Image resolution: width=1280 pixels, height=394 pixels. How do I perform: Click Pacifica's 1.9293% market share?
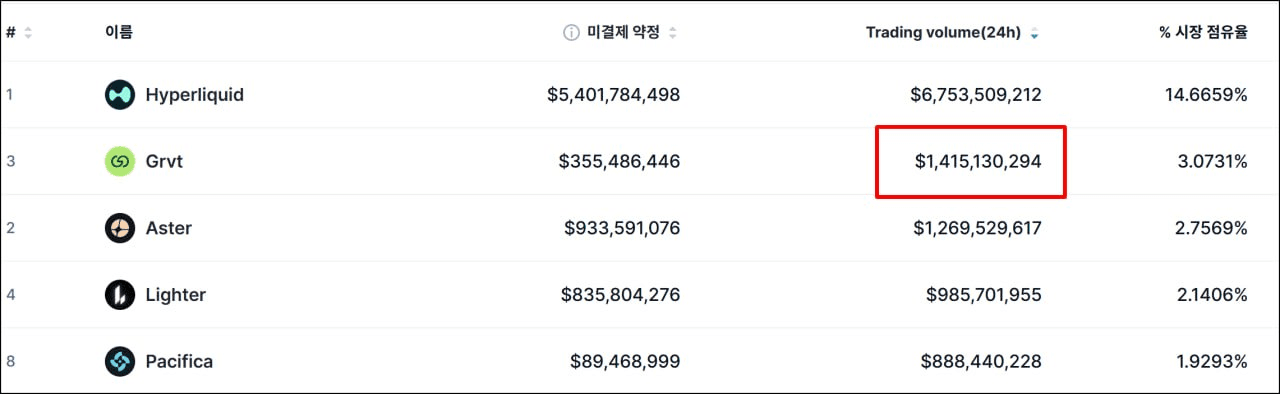[1211, 361]
